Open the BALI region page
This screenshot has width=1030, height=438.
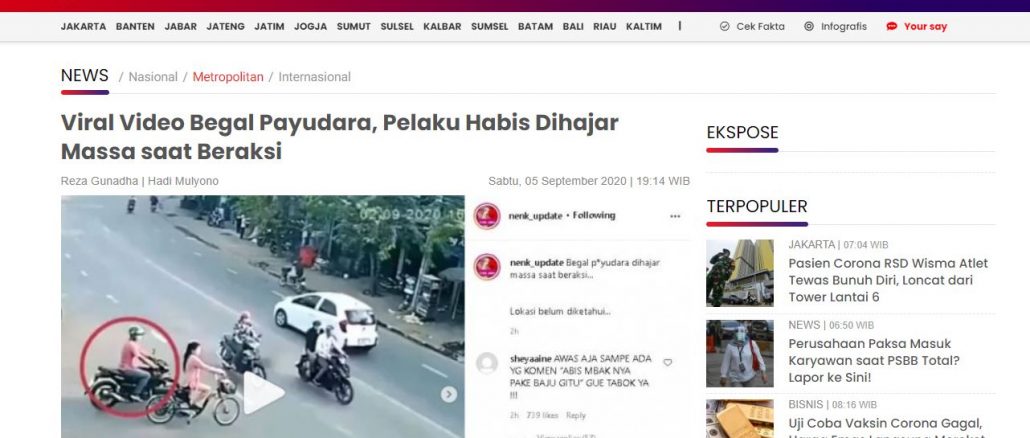[573, 27]
